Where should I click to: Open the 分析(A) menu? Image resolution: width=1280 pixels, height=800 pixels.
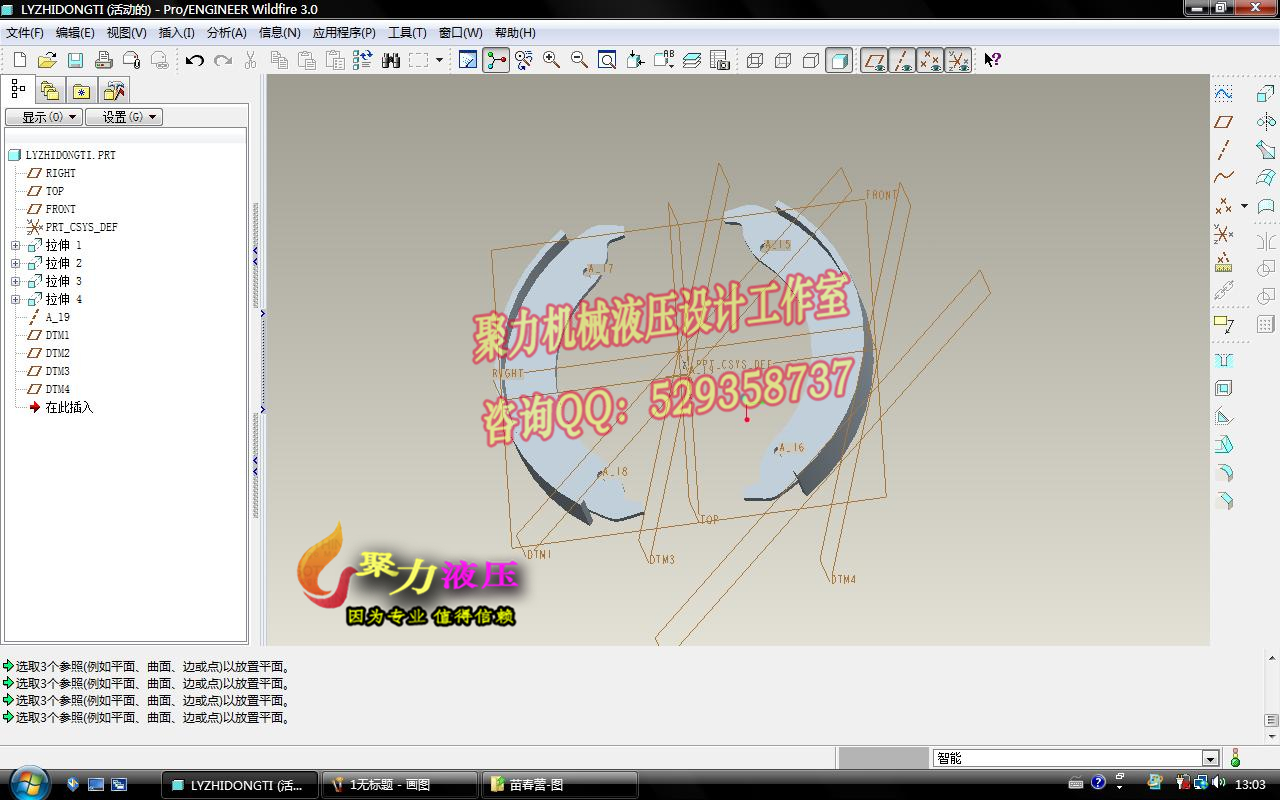(228, 33)
